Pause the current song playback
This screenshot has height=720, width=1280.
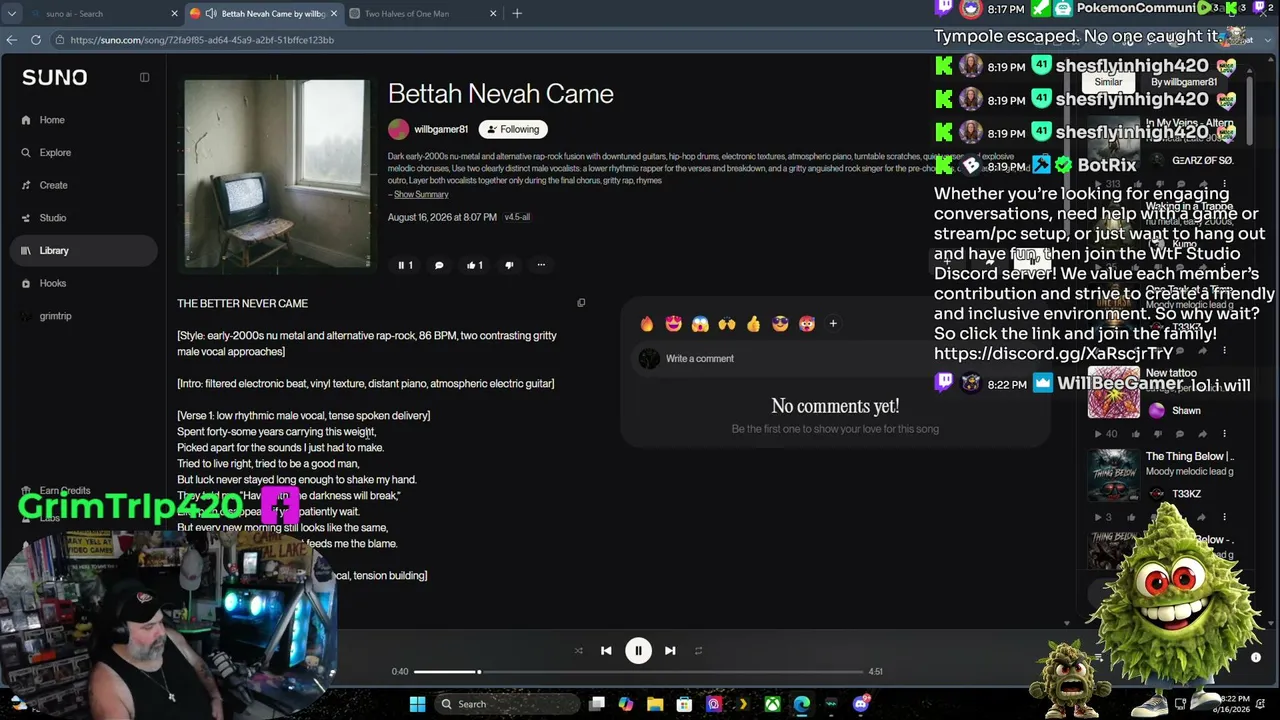click(x=638, y=651)
